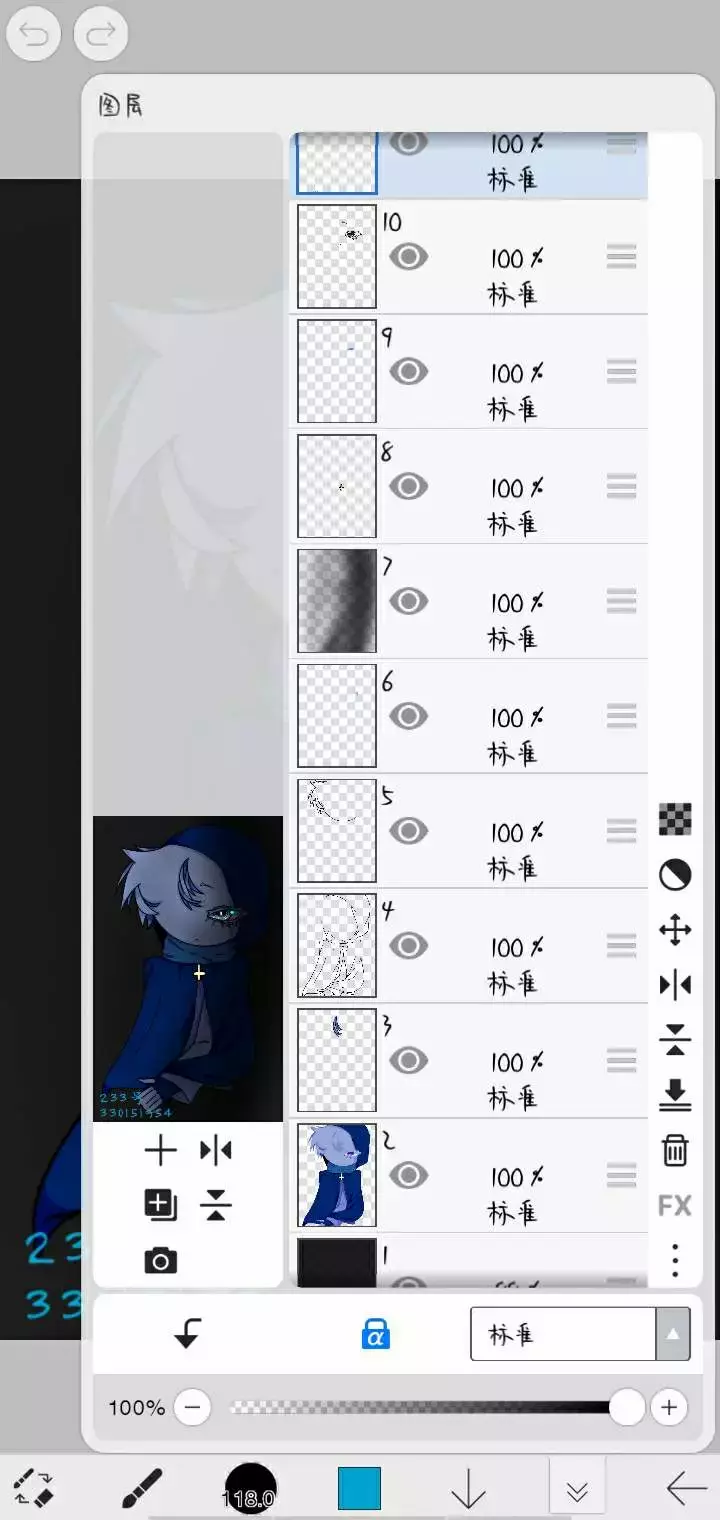The image size is (720, 1520).
Task: Tap the down arrow in bottom toolbar
Action: point(468,1488)
